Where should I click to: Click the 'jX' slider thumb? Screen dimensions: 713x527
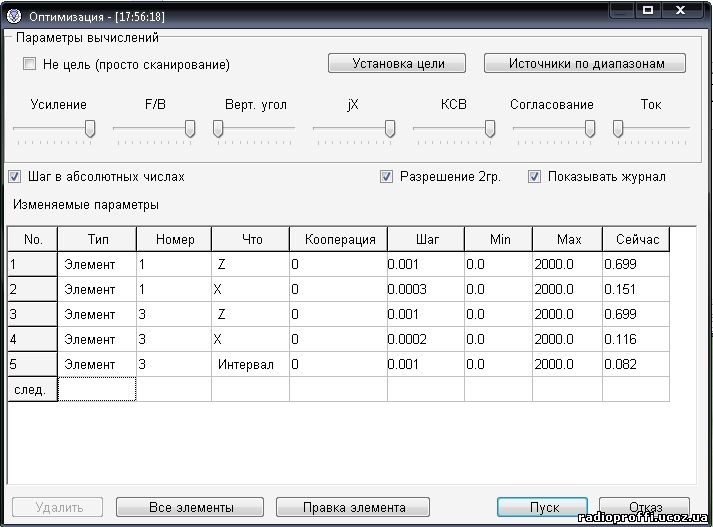tap(390, 129)
